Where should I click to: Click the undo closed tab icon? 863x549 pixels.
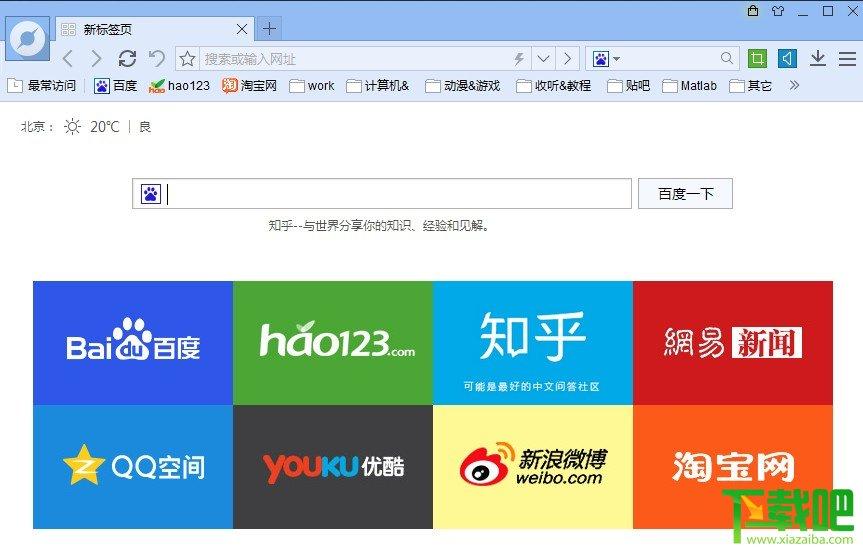[157, 58]
